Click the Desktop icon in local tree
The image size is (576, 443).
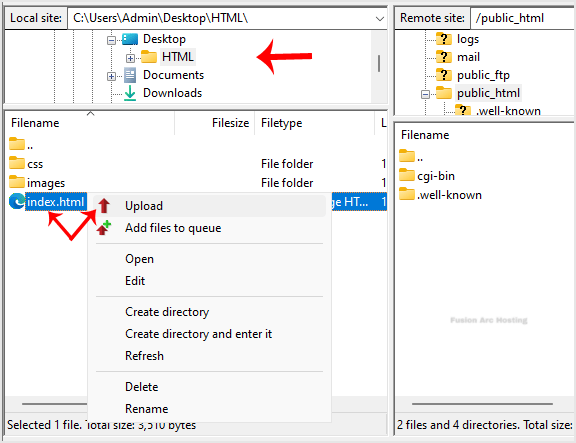(130, 39)
